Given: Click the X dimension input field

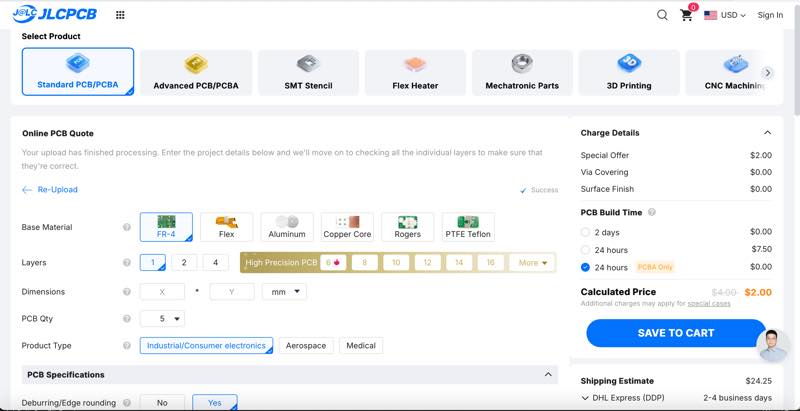Looking at the screenshot, I should click(162, 292).
